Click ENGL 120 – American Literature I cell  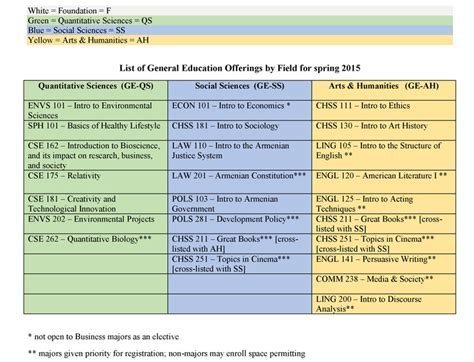click(384, 182)
